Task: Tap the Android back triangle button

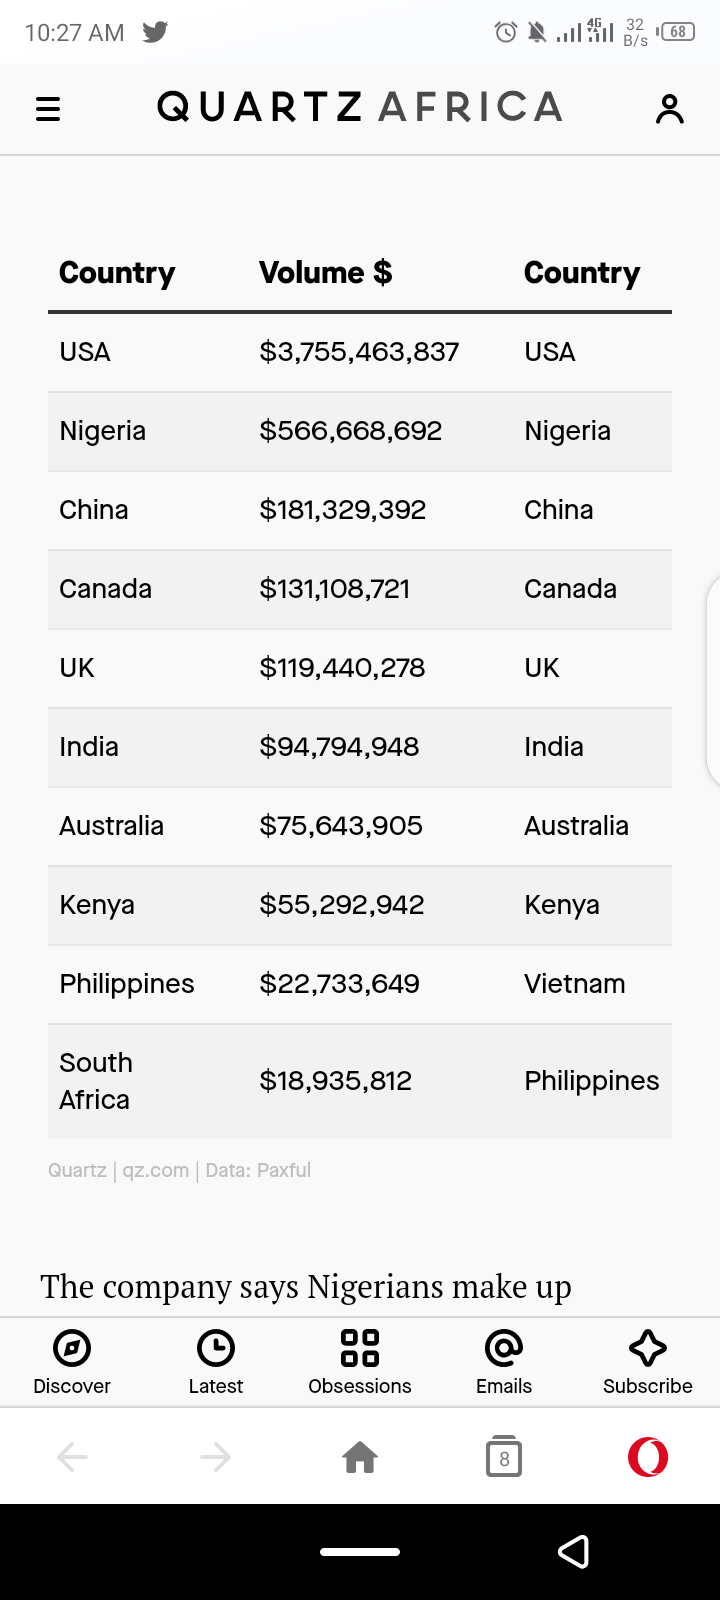Action: coord(573,1552)
